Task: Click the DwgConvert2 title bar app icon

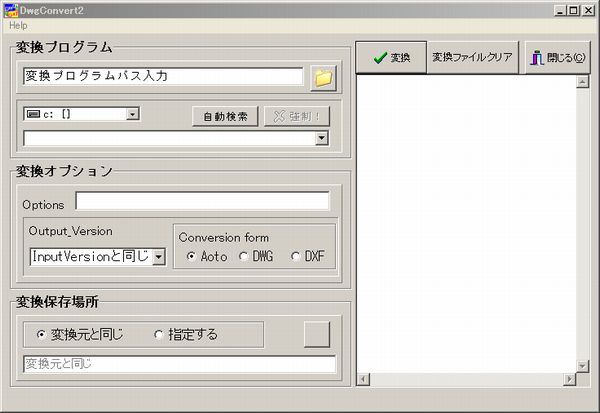Action: point(10,10)
